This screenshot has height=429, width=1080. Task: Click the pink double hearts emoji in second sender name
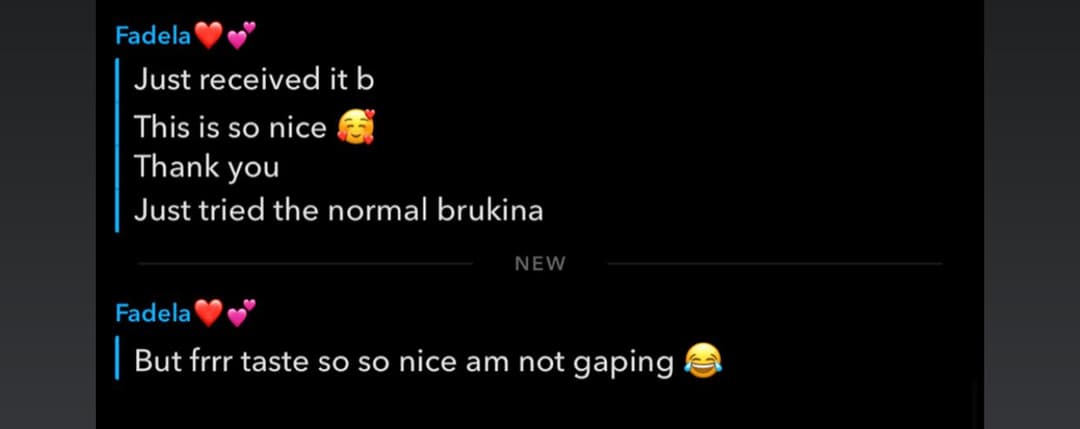(241, 313)
